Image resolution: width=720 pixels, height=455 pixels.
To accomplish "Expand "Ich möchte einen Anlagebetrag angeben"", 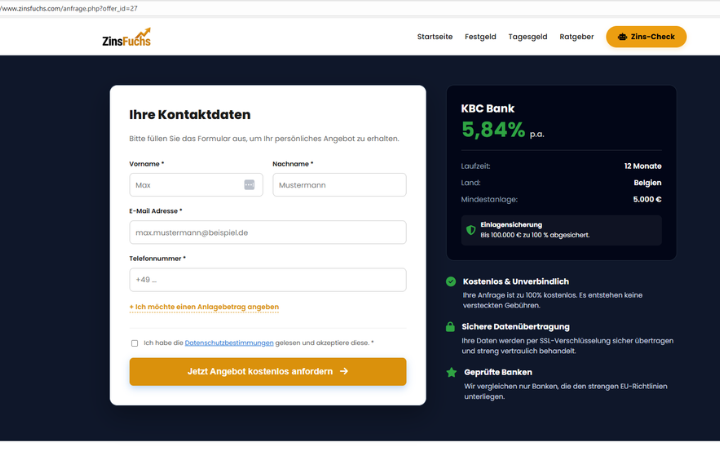I will 204,307.
